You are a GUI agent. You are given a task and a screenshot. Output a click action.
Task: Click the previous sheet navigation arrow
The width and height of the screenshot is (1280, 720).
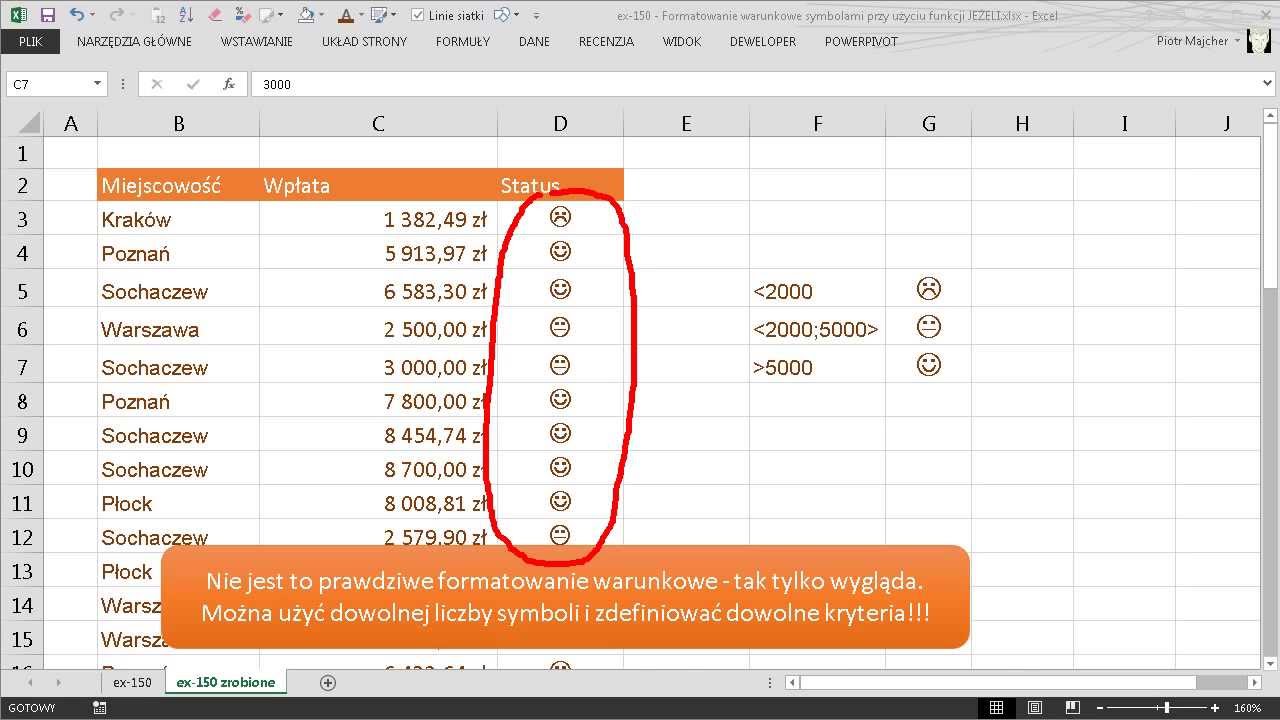pos(29,682)
